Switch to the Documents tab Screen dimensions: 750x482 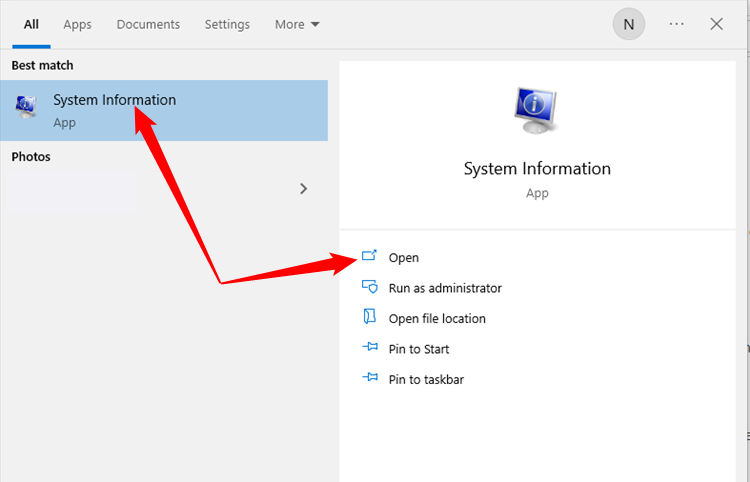148,24
